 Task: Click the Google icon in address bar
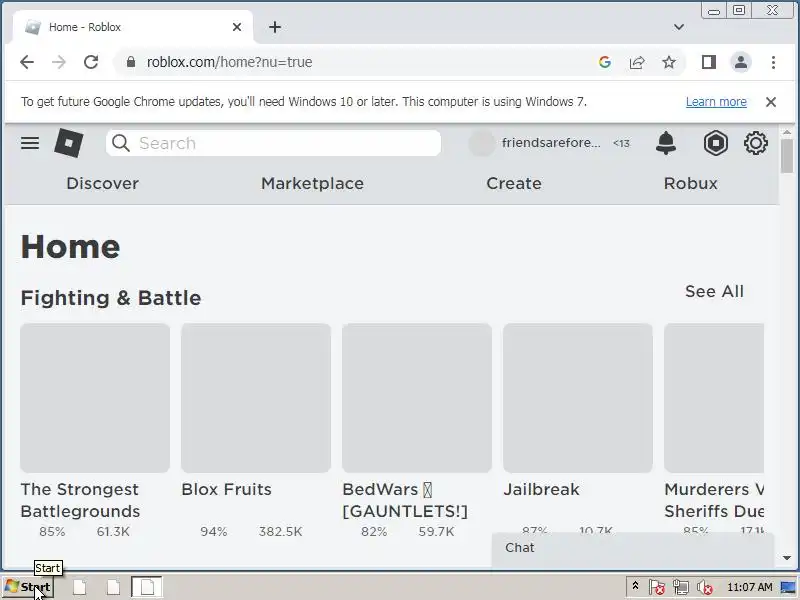coord(605,62)
